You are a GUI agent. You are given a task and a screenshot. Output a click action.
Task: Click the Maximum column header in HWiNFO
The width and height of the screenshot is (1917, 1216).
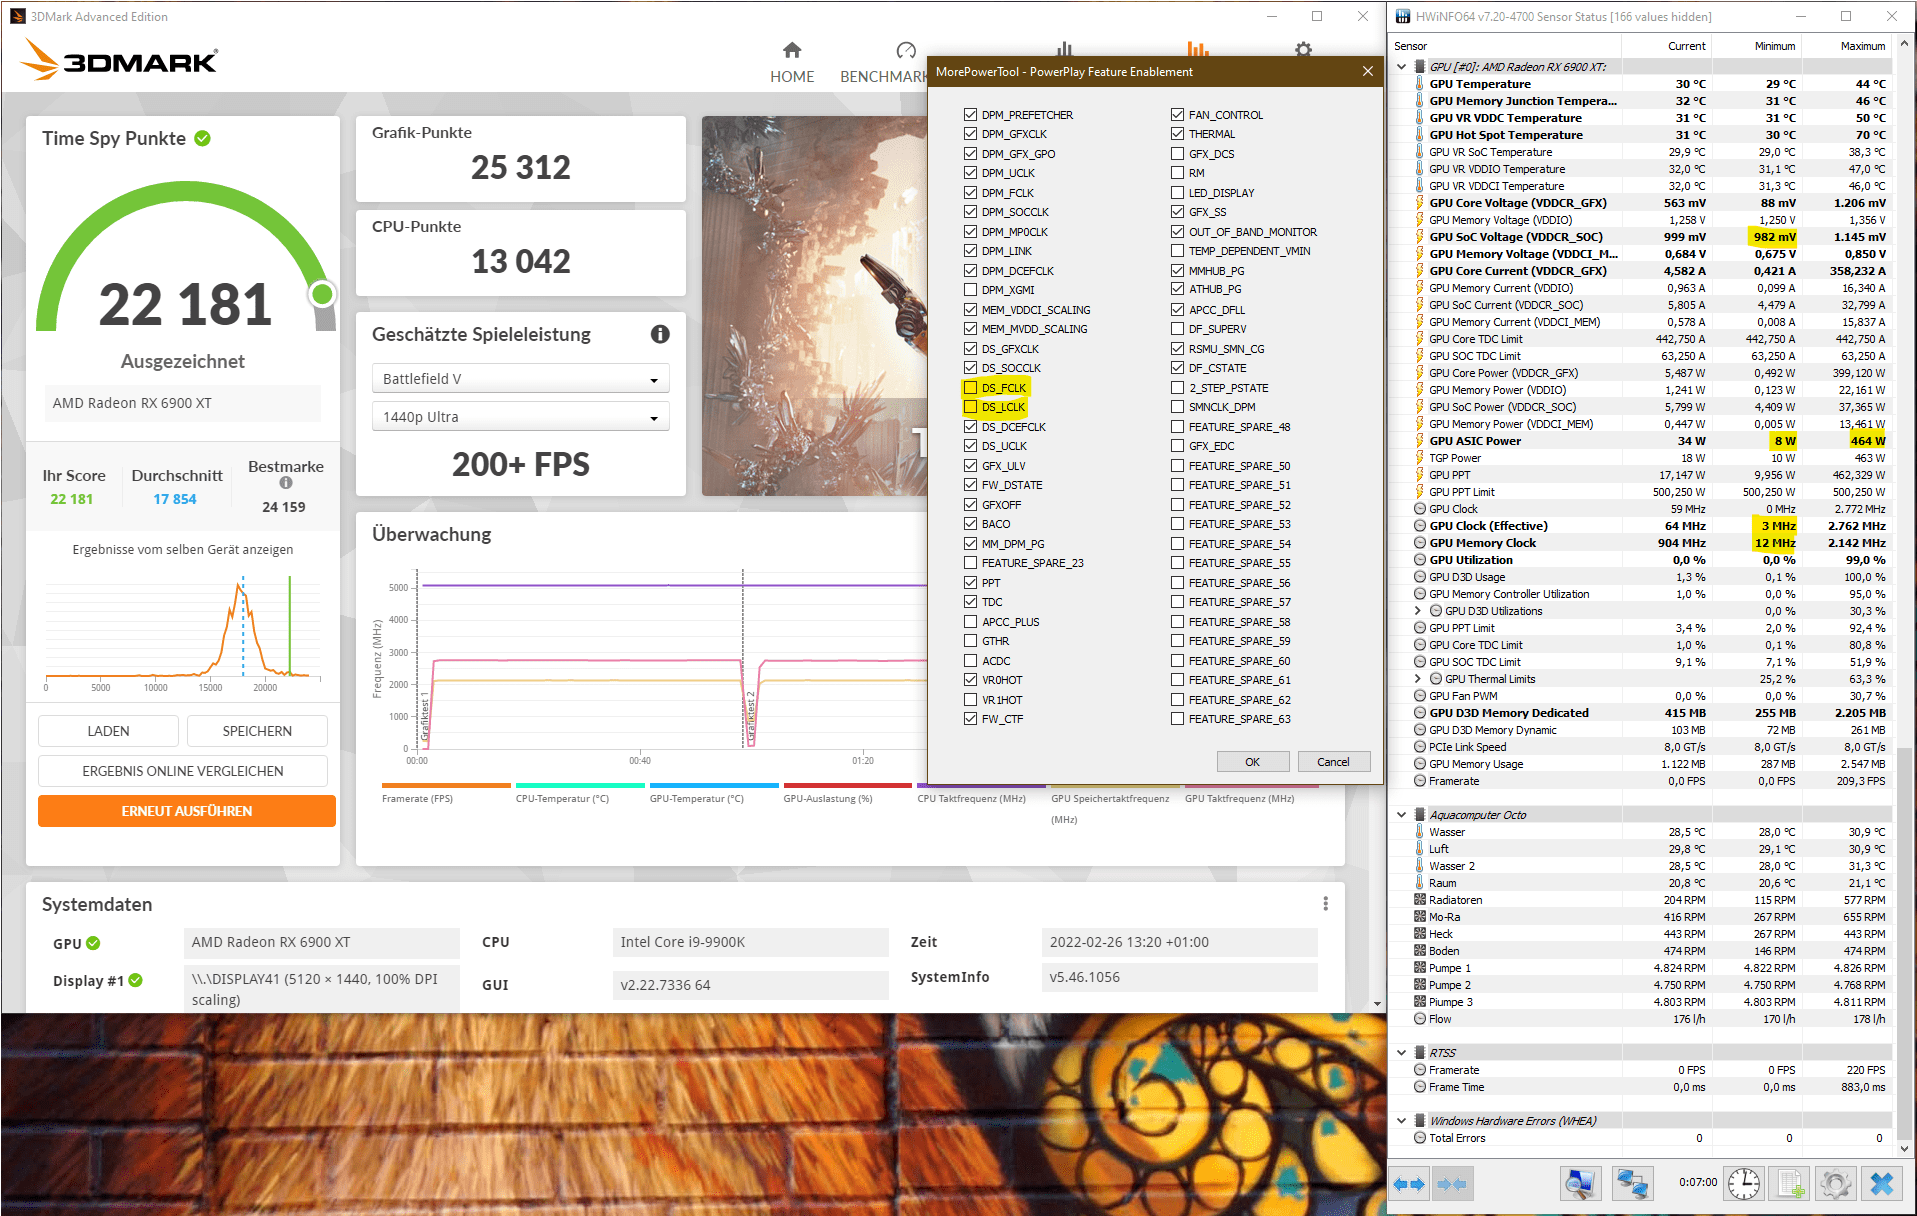point(1846,46)
